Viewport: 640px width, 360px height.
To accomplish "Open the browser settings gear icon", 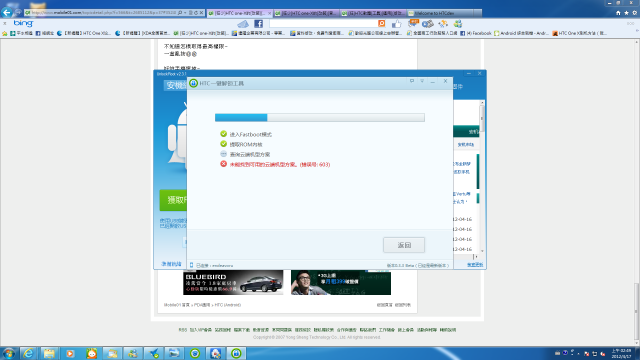I will click(634, 13).
